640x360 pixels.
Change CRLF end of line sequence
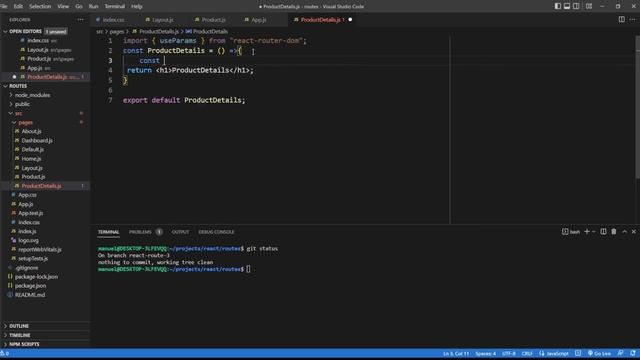tap(527, 353)
